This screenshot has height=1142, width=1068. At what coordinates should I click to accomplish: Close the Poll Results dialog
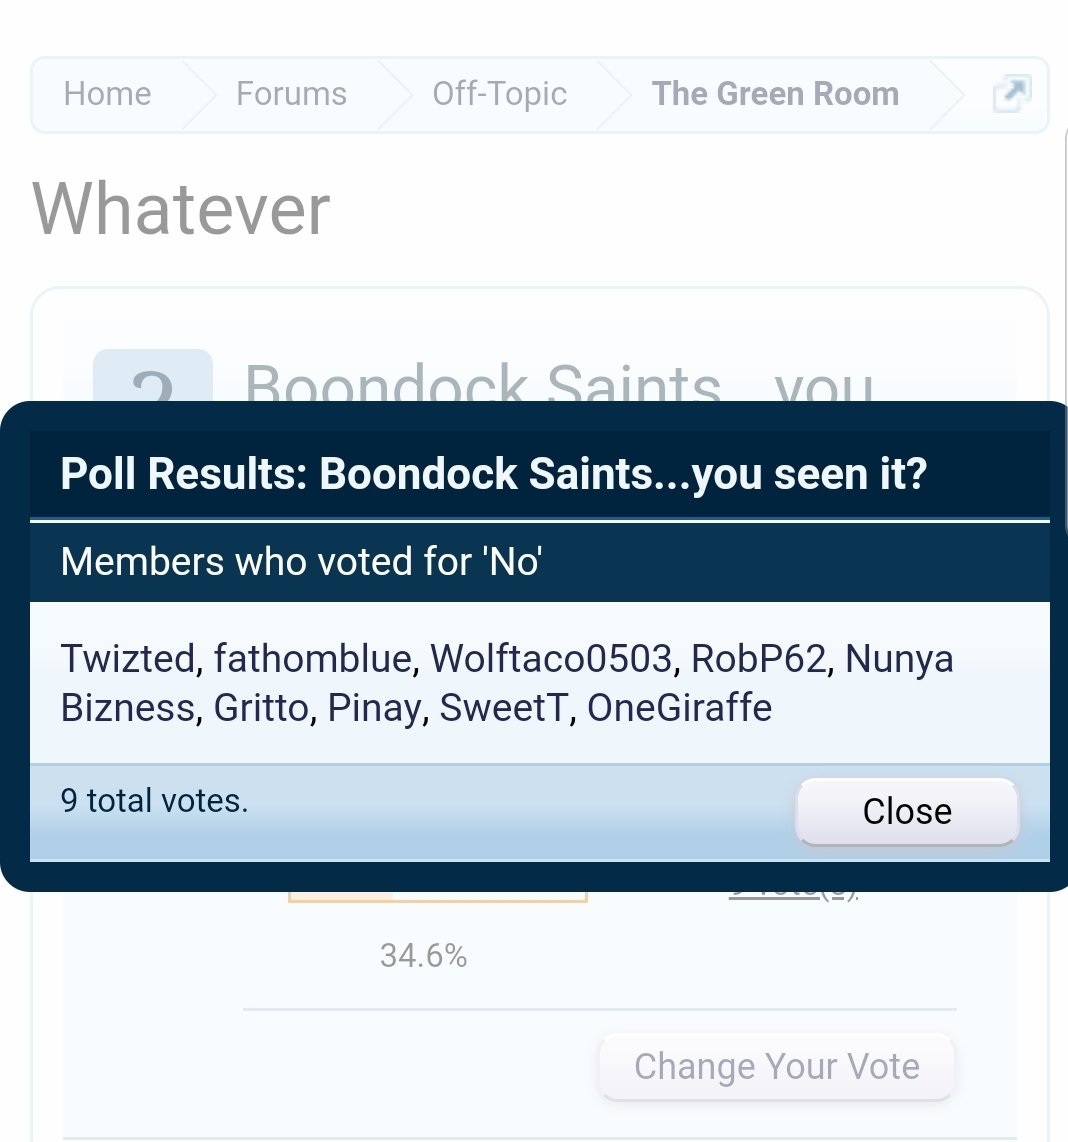[907, 811]
